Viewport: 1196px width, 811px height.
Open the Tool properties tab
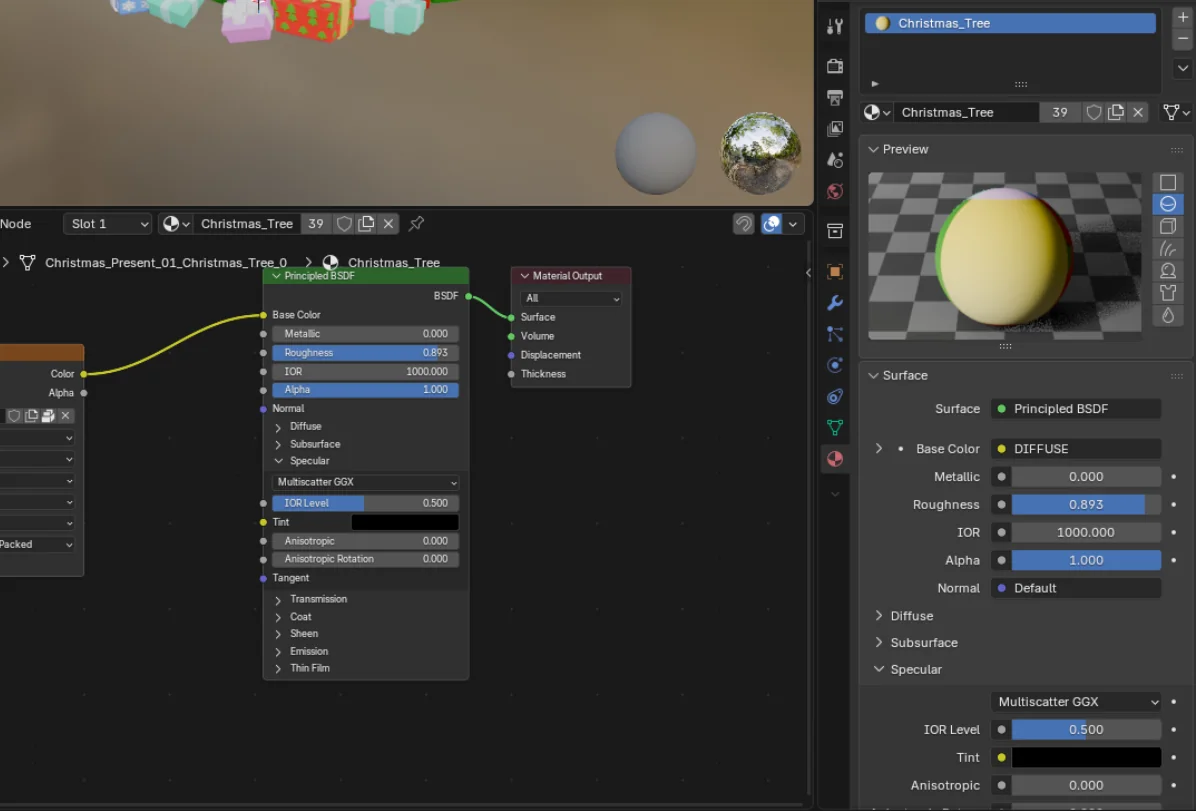click(835, 27)
